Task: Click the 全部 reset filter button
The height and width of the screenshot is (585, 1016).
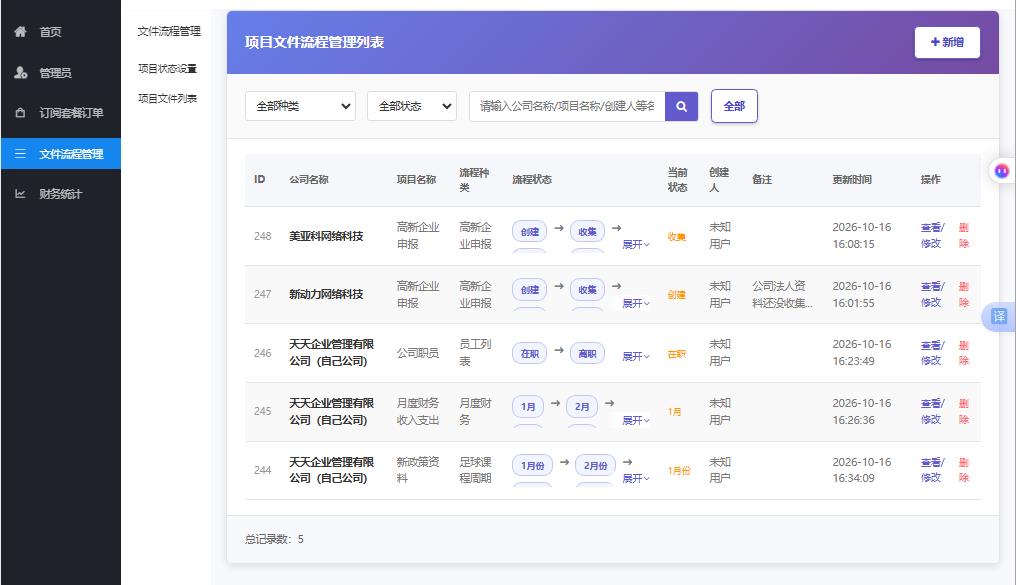Action: (x=734, y=106)
